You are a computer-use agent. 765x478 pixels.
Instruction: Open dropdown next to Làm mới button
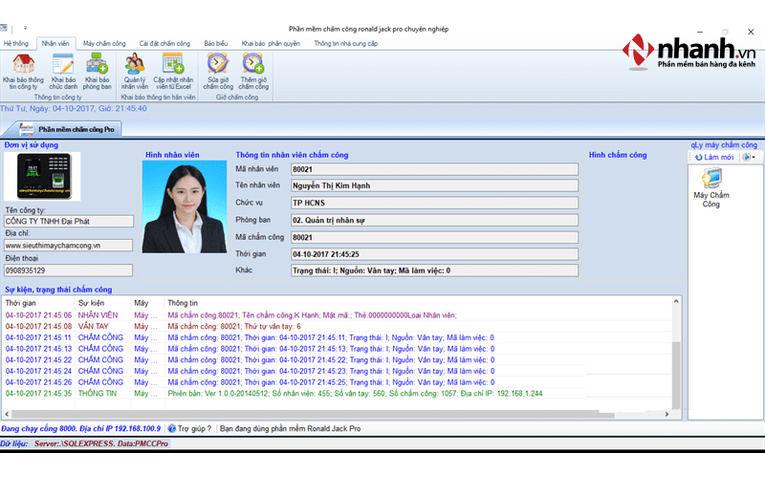754,157
